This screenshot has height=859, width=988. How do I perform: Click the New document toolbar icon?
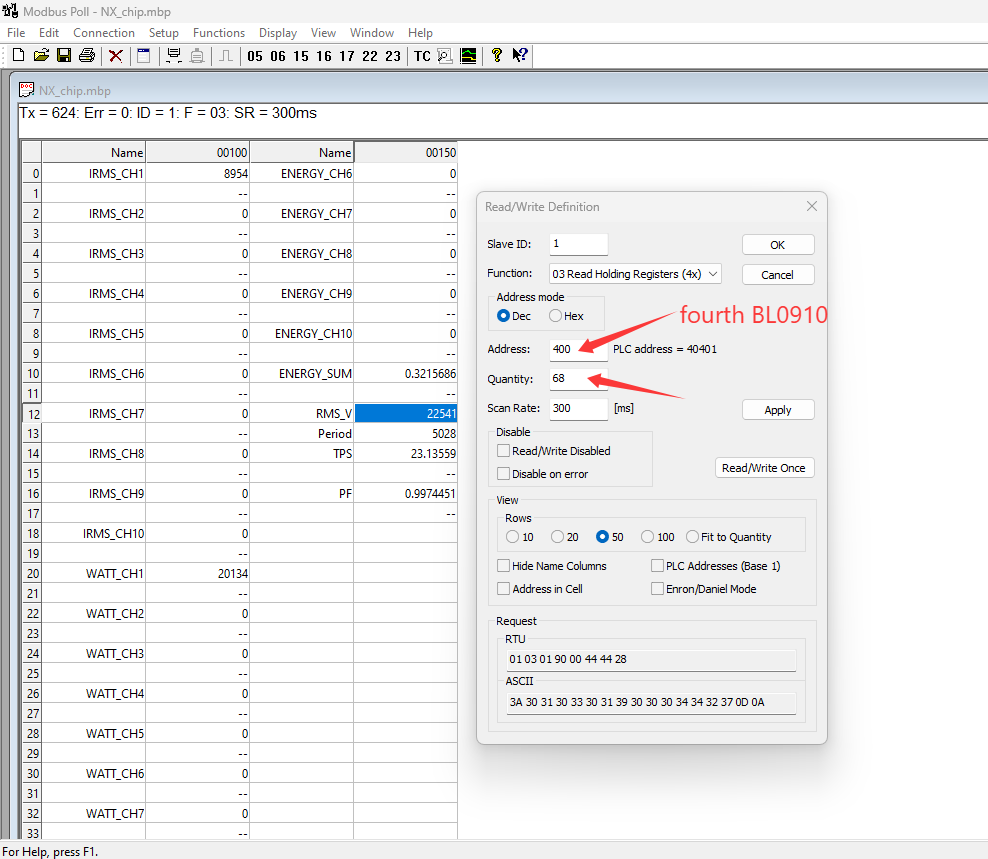pyautogui.click(x=17, y=56)
